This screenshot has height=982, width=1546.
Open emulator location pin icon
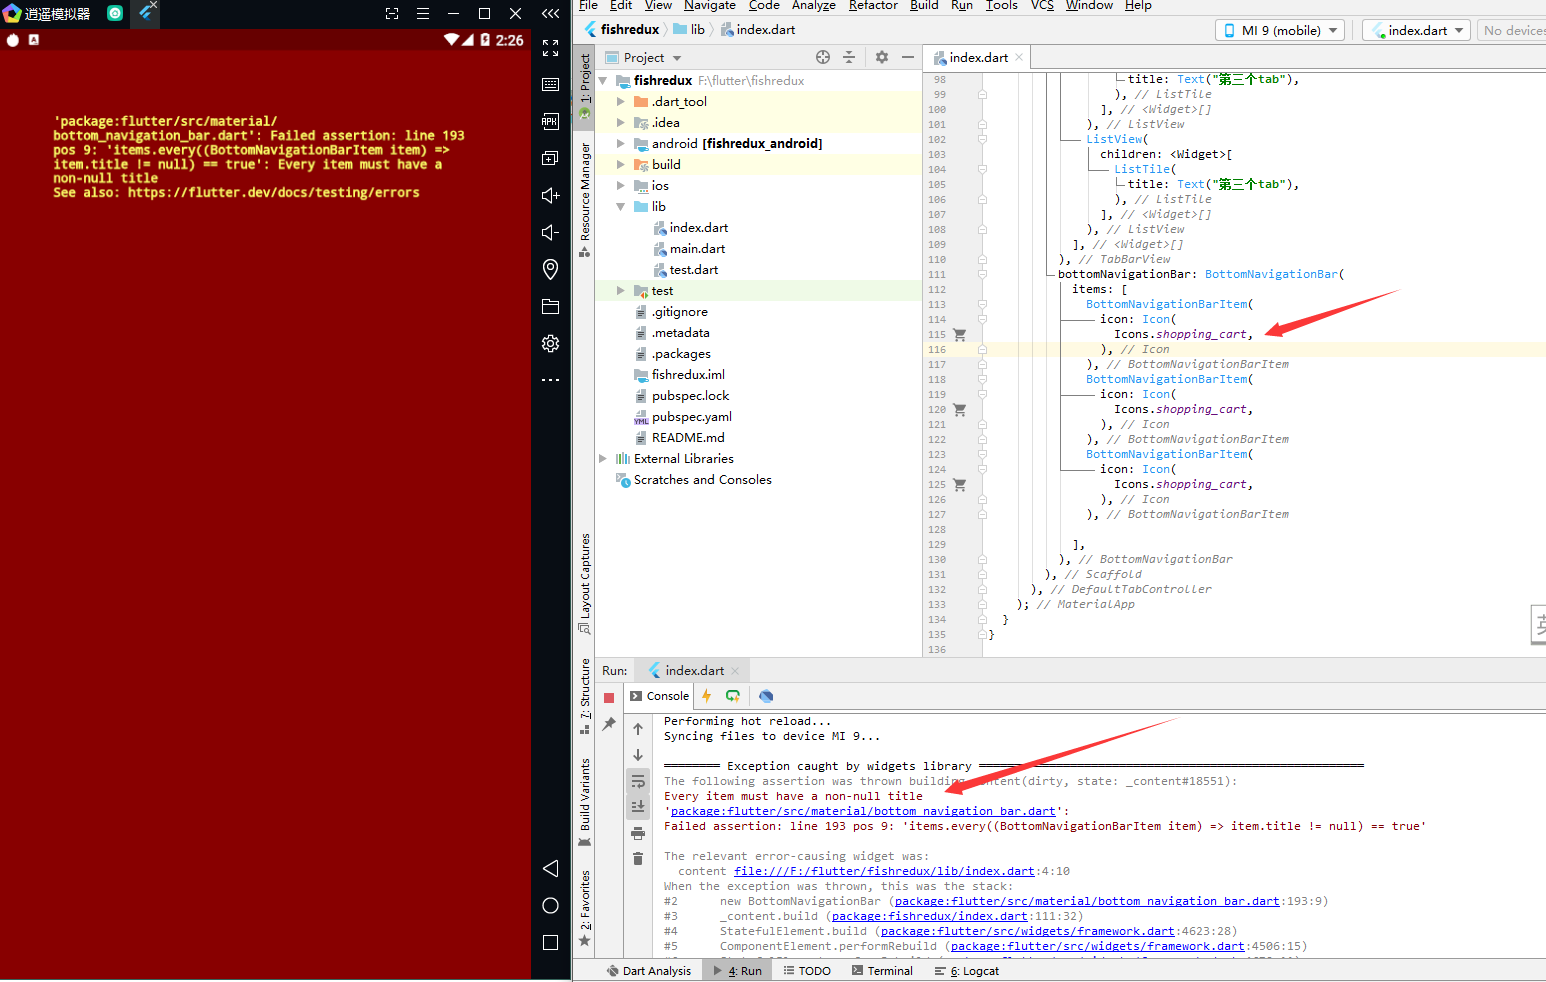(550, 269)
